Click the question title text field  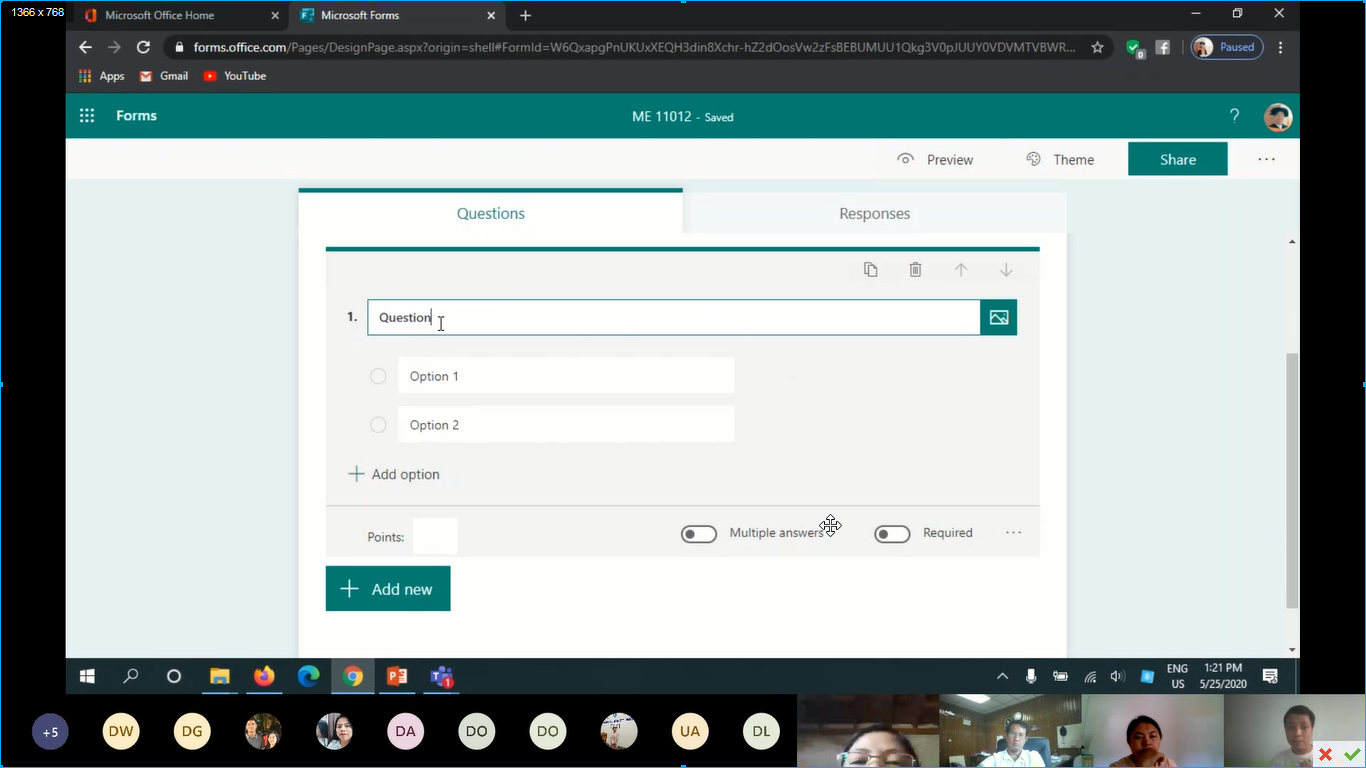pos(674,317)
